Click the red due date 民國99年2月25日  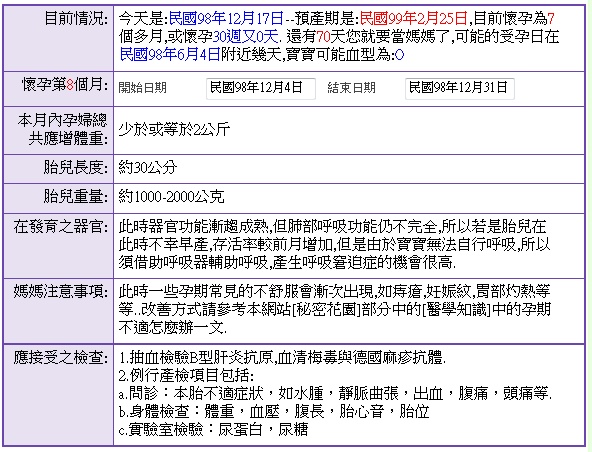(x=414, y=18)
